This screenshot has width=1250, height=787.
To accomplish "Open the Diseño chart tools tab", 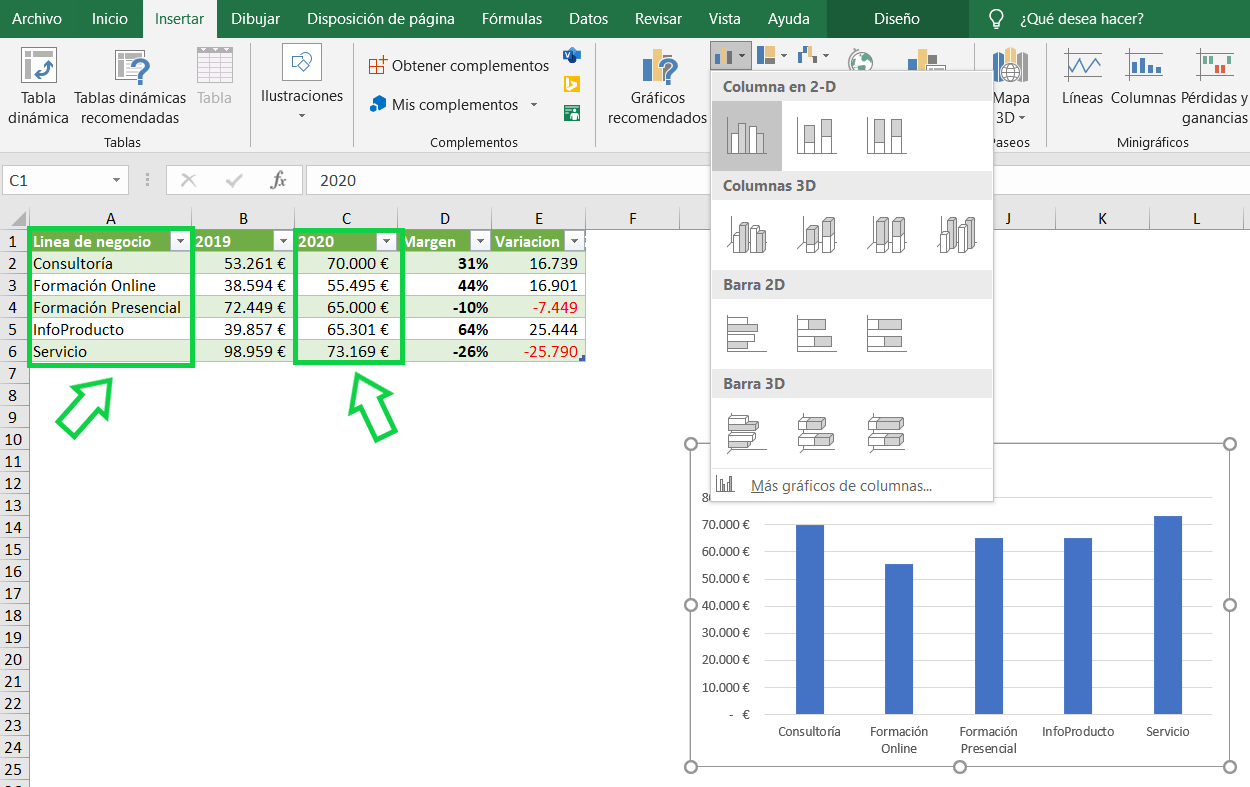I will (897, 19).
